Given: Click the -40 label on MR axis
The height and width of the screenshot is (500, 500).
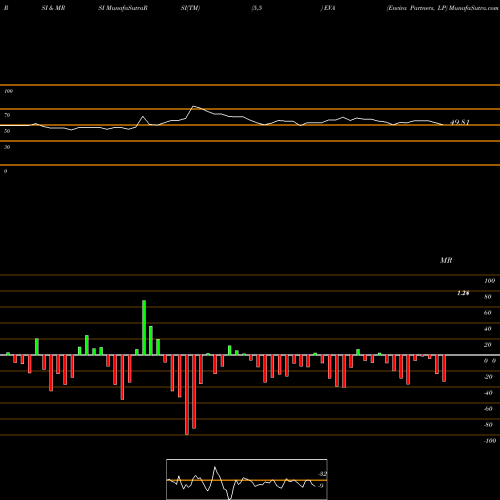Looking at the screenshot, I should pyautogui.click(x=488, y=393).
